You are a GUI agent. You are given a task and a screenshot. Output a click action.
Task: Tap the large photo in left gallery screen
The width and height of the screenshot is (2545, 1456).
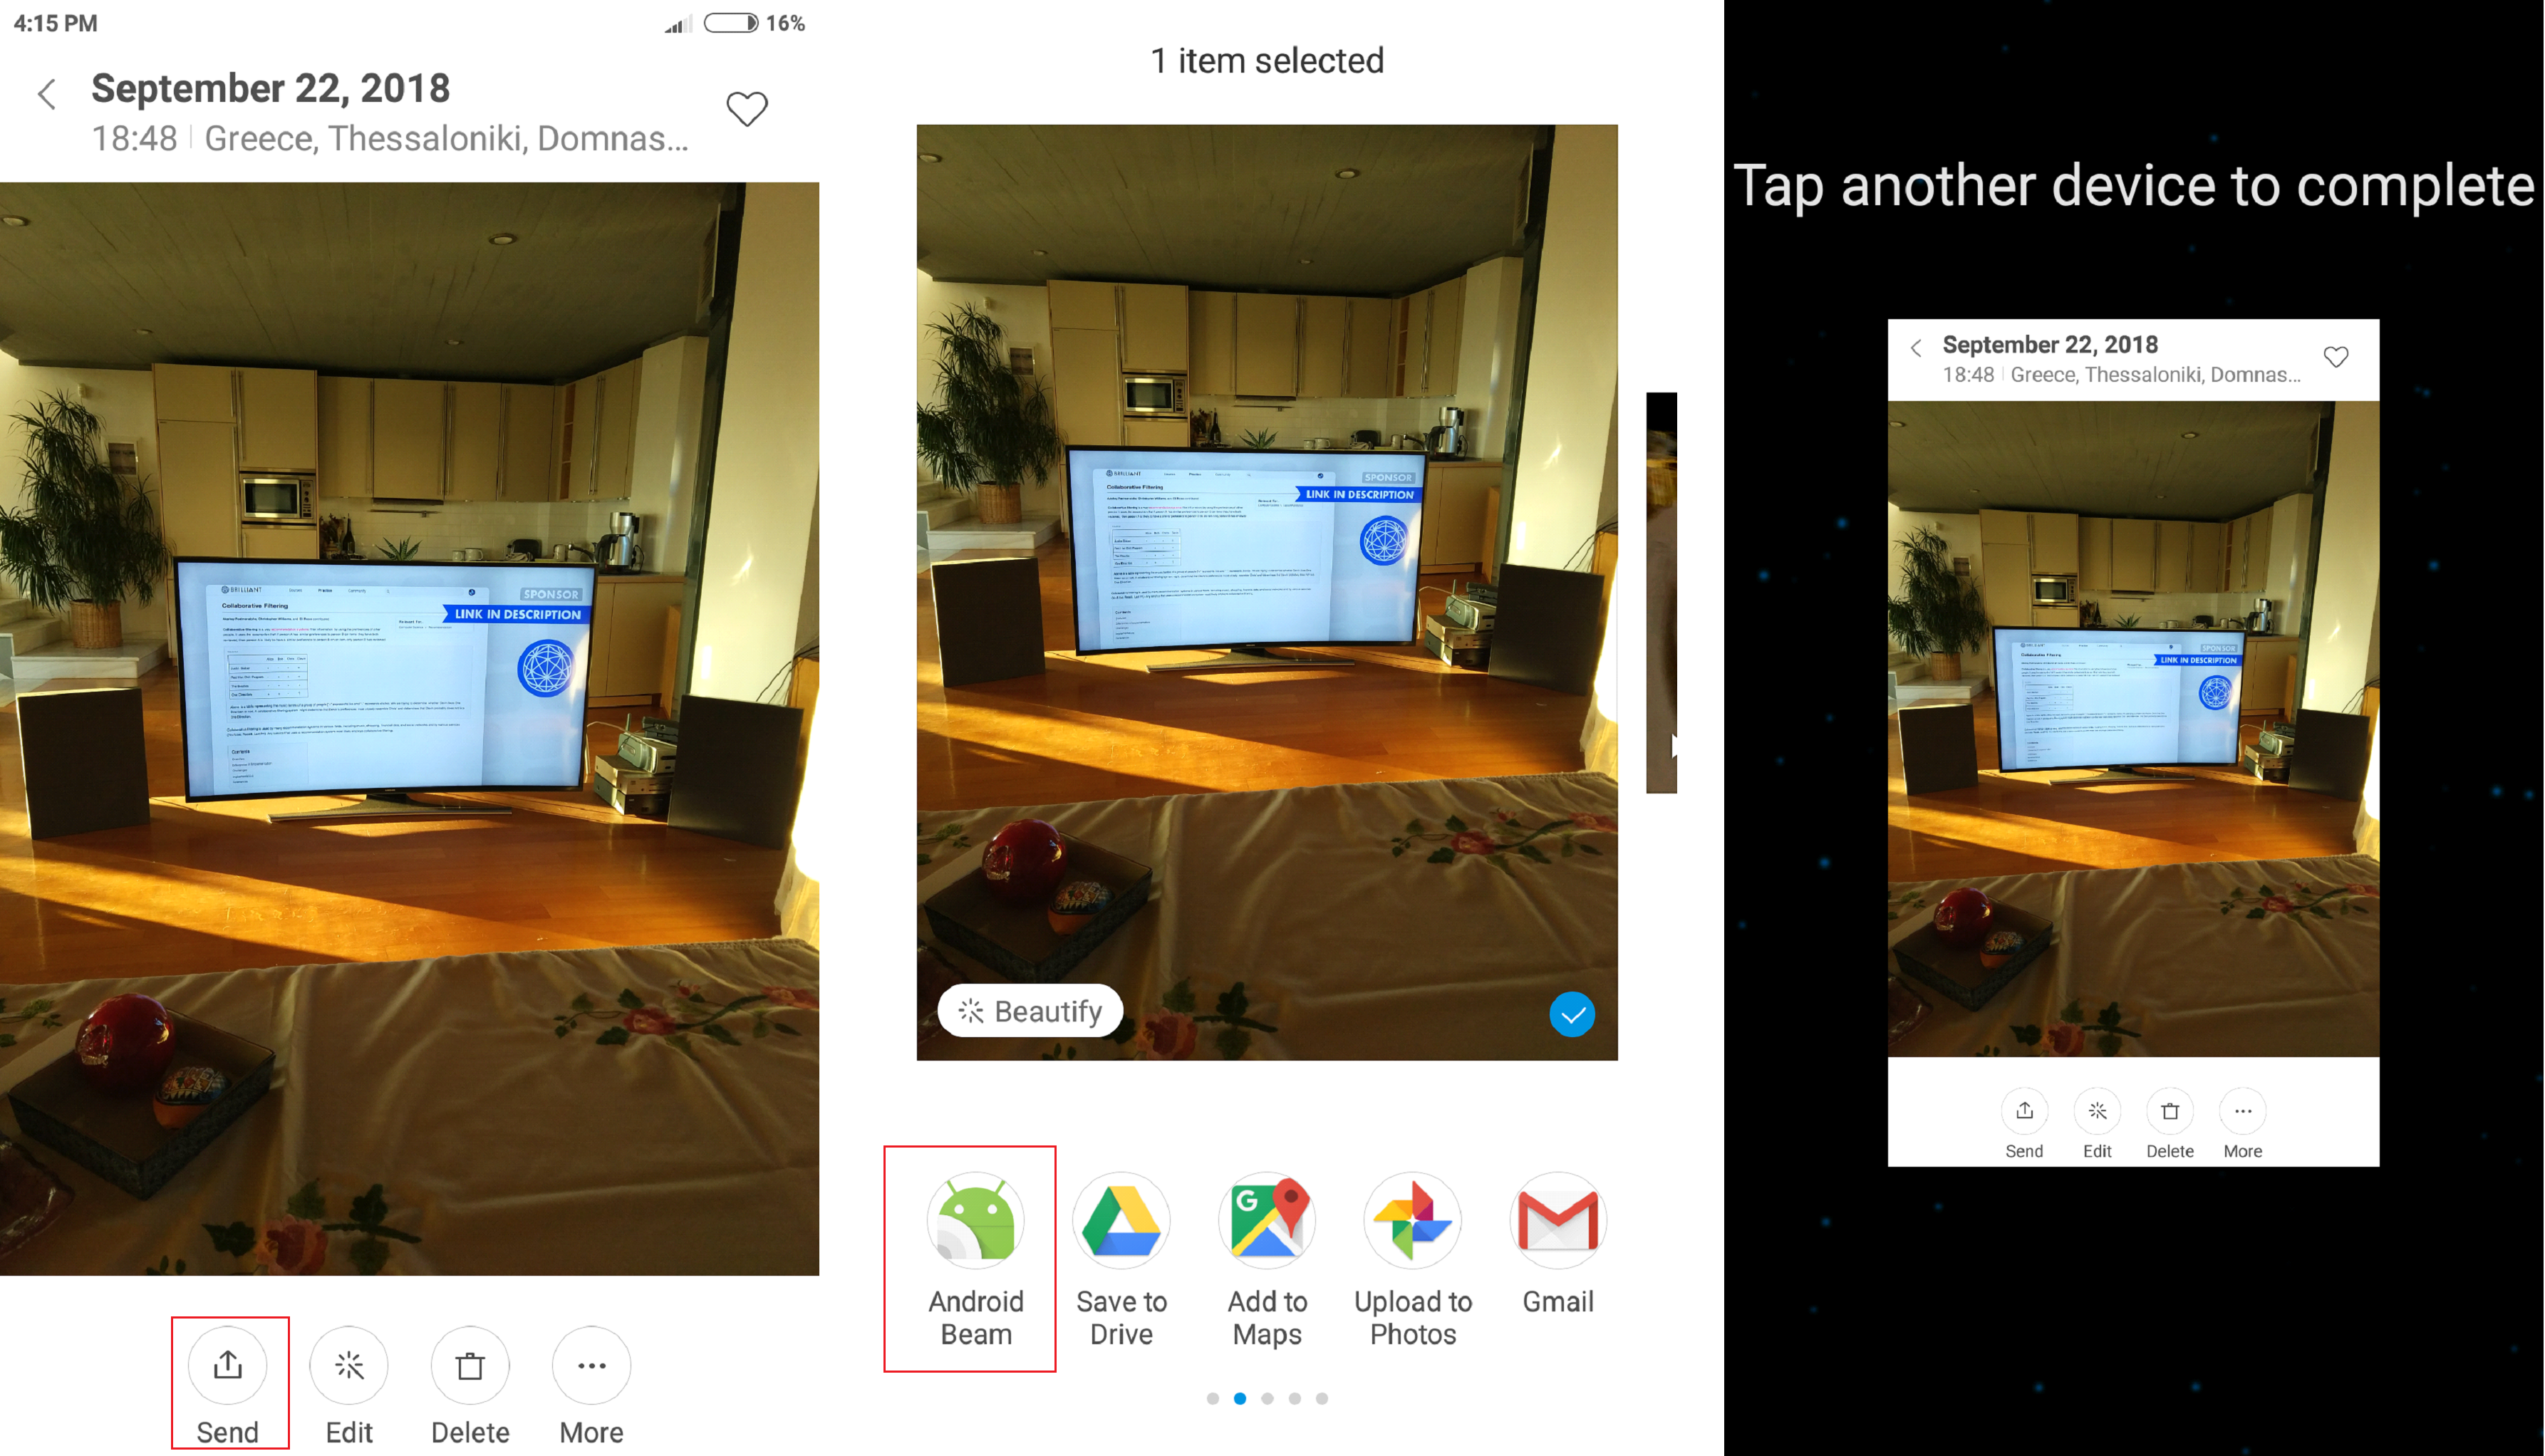click(409, 728)
